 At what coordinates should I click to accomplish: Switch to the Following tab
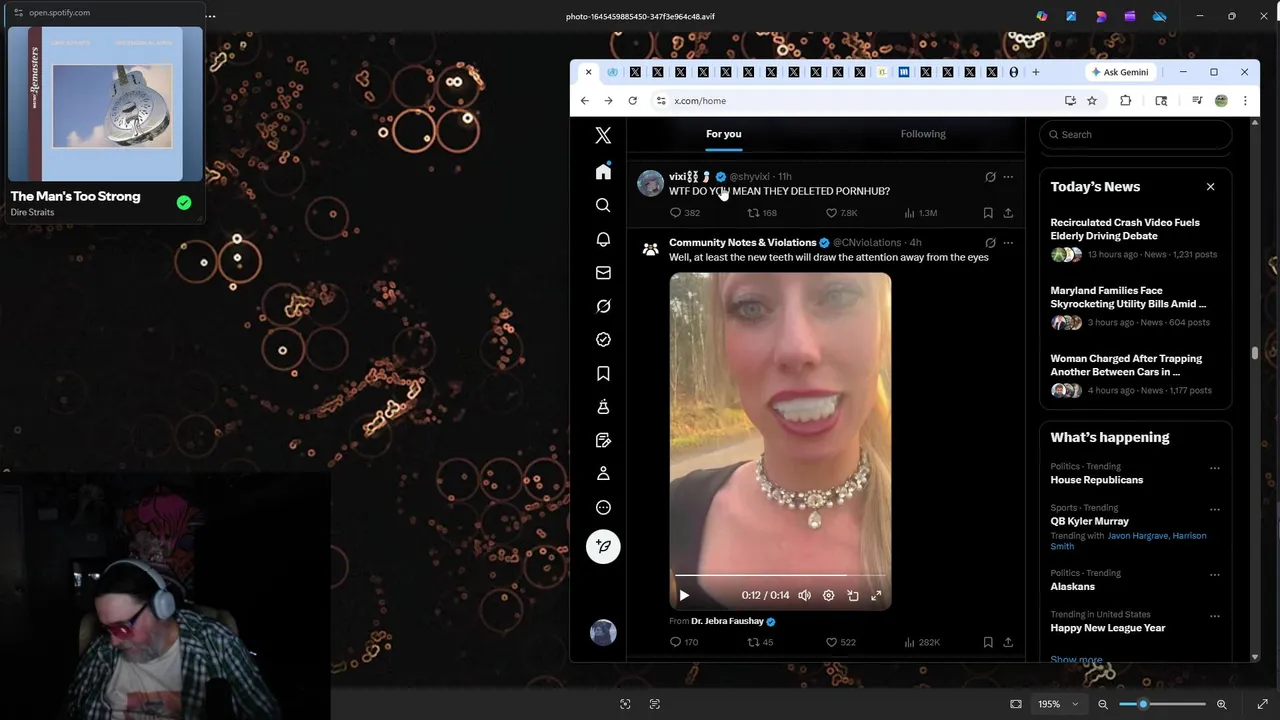pos(923,134)
